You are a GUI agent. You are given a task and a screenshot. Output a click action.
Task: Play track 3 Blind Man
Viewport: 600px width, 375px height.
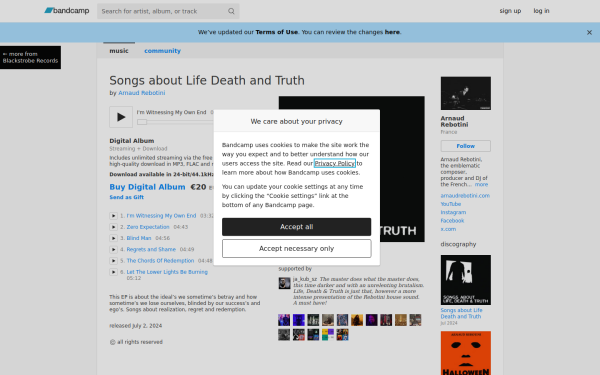pyautogui.click(x=113, y=238)
